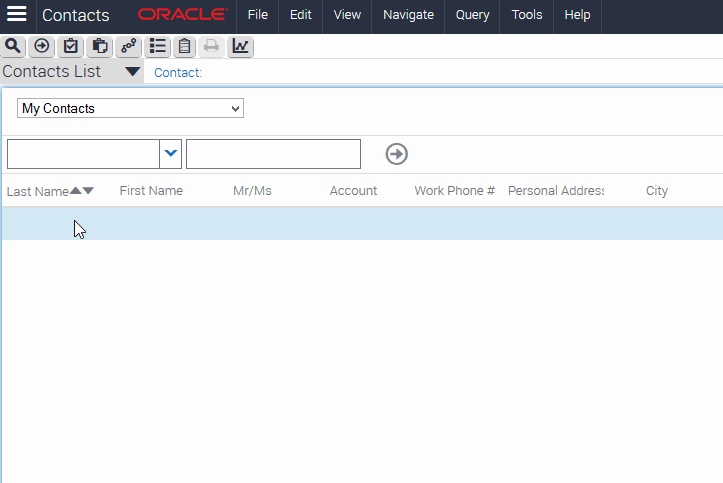The image size is (723, 483).
Task: Click the printer toolbar icon
Action: (x=211, y=46)
